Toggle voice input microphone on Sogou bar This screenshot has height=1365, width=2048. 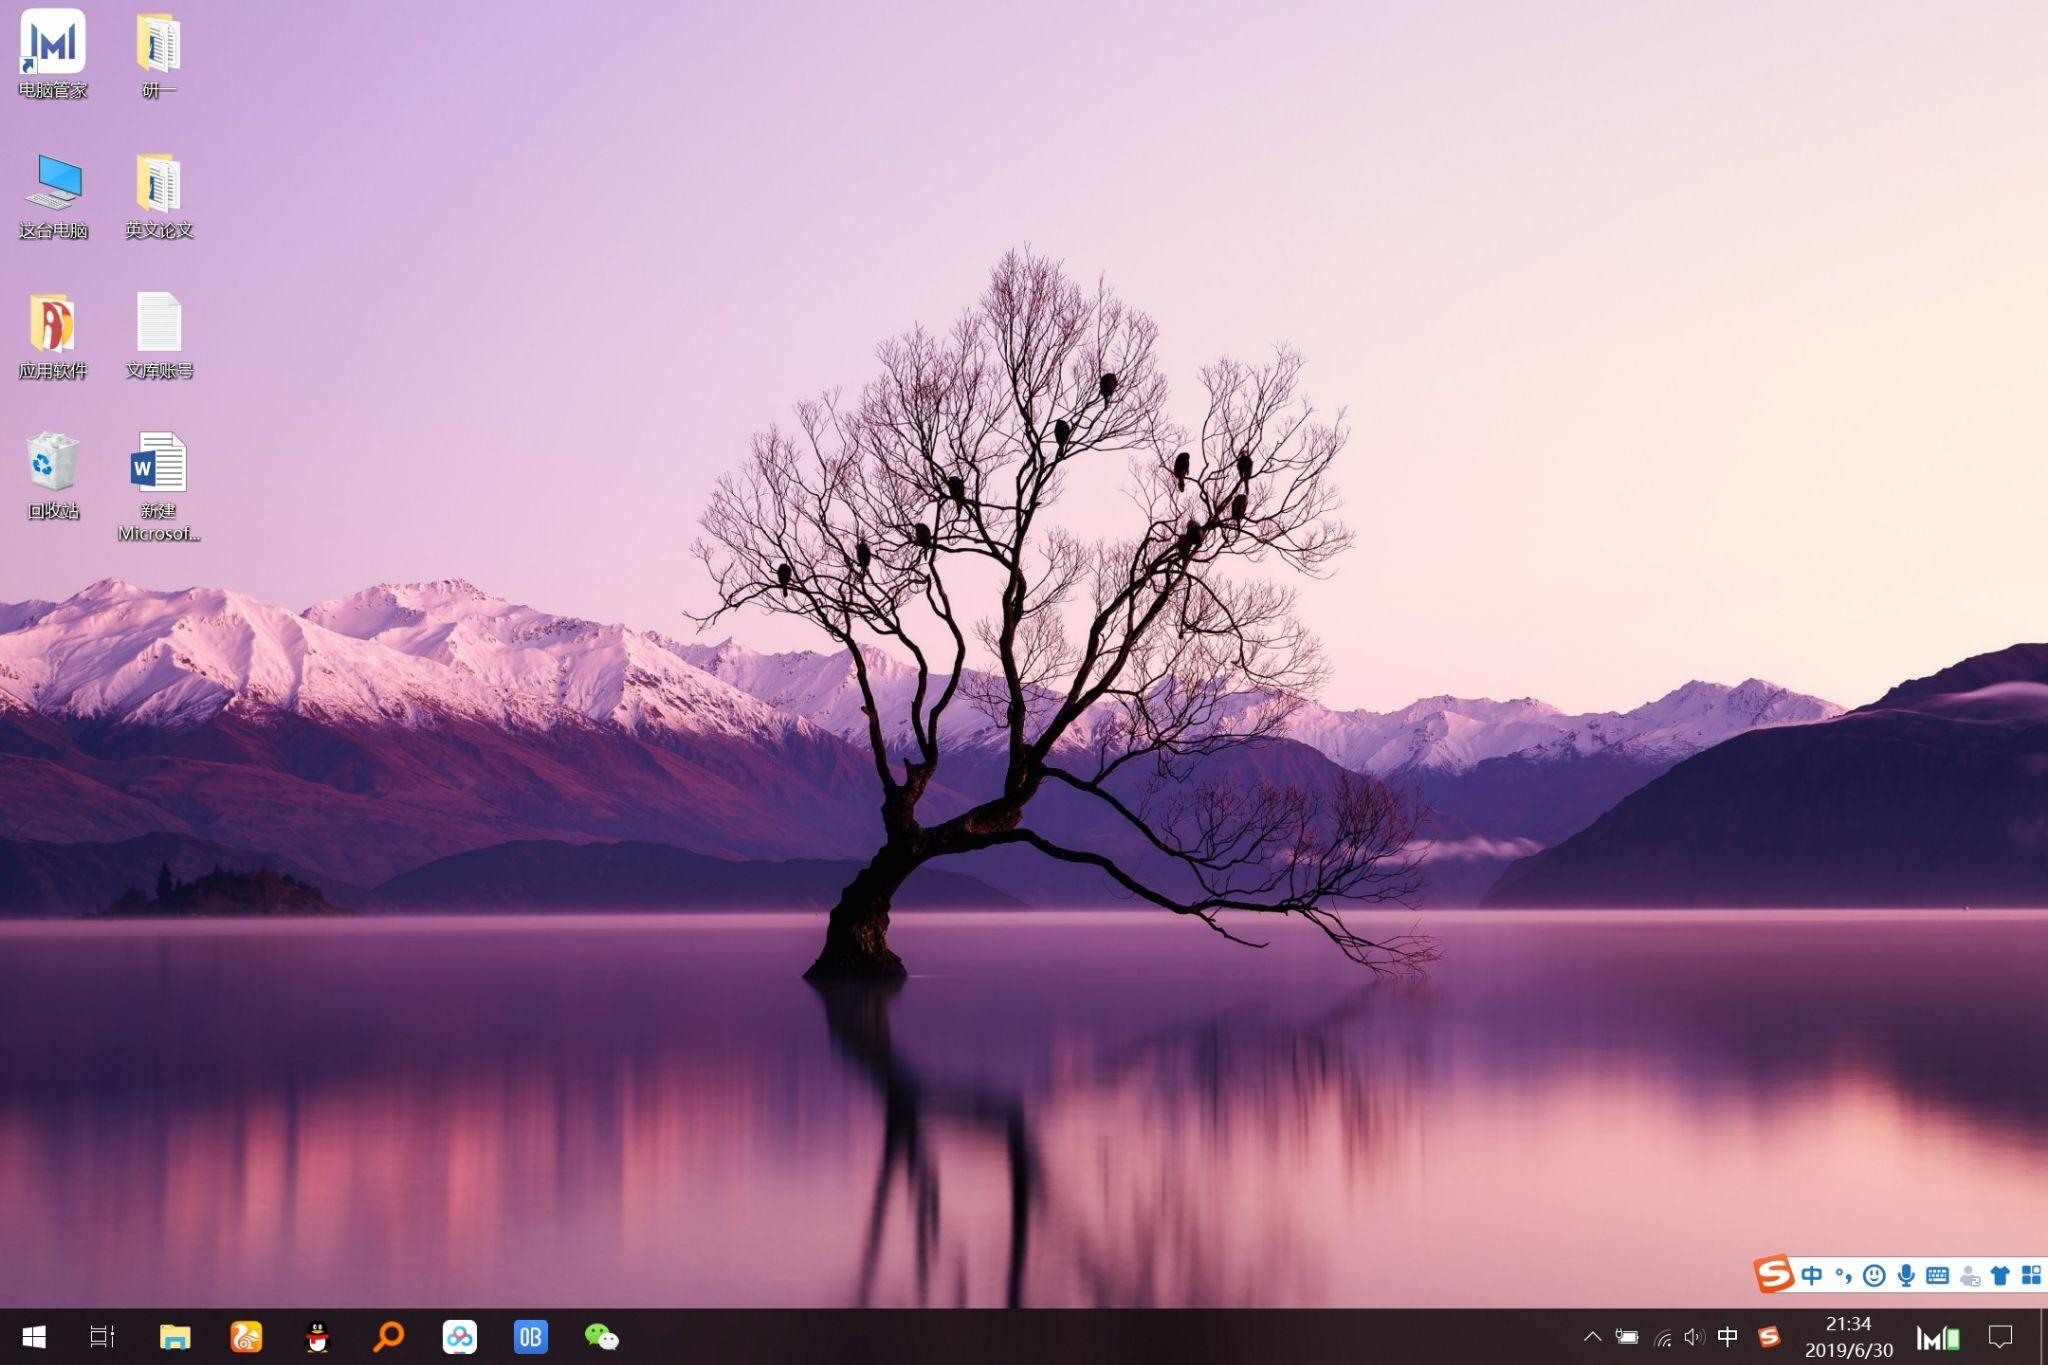pos(1906,1275)
